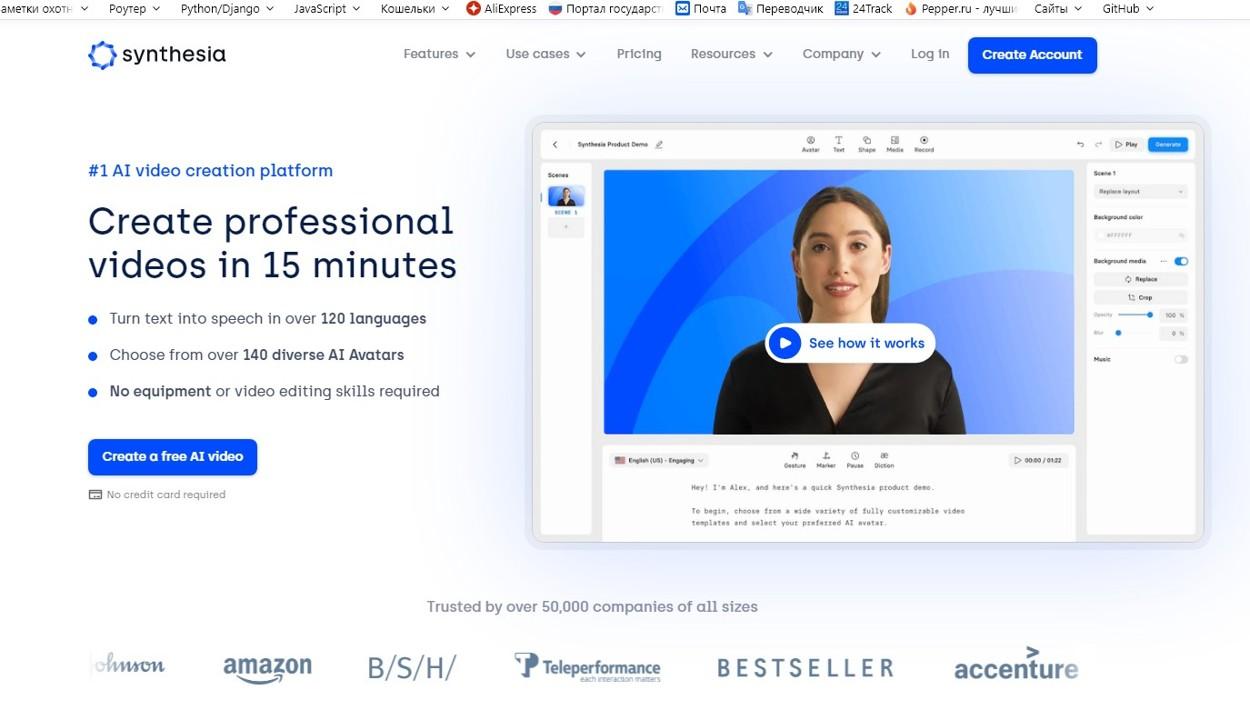Screen dimensions: 1250x720
Task: Expand the Resources dropdown menu
Action: [x=731, y=54]
